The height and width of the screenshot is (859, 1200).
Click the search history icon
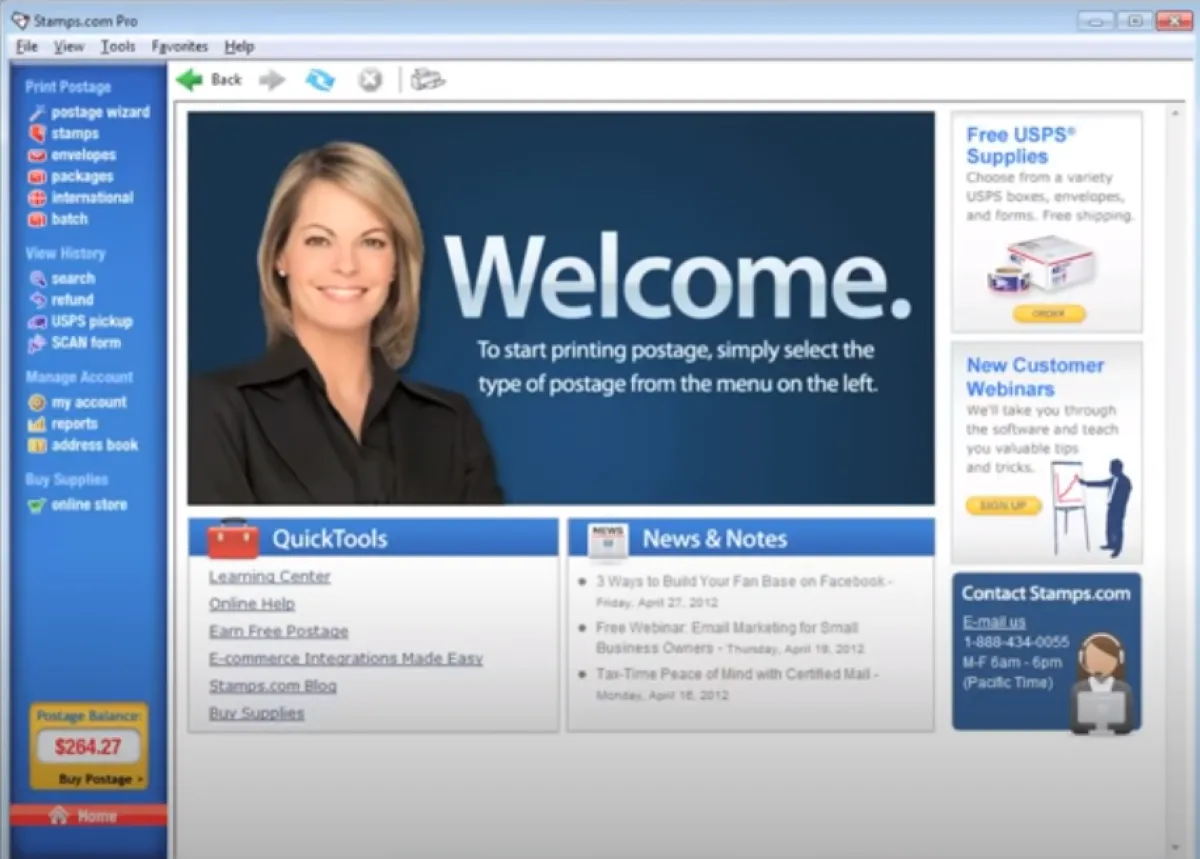(37, 279)
